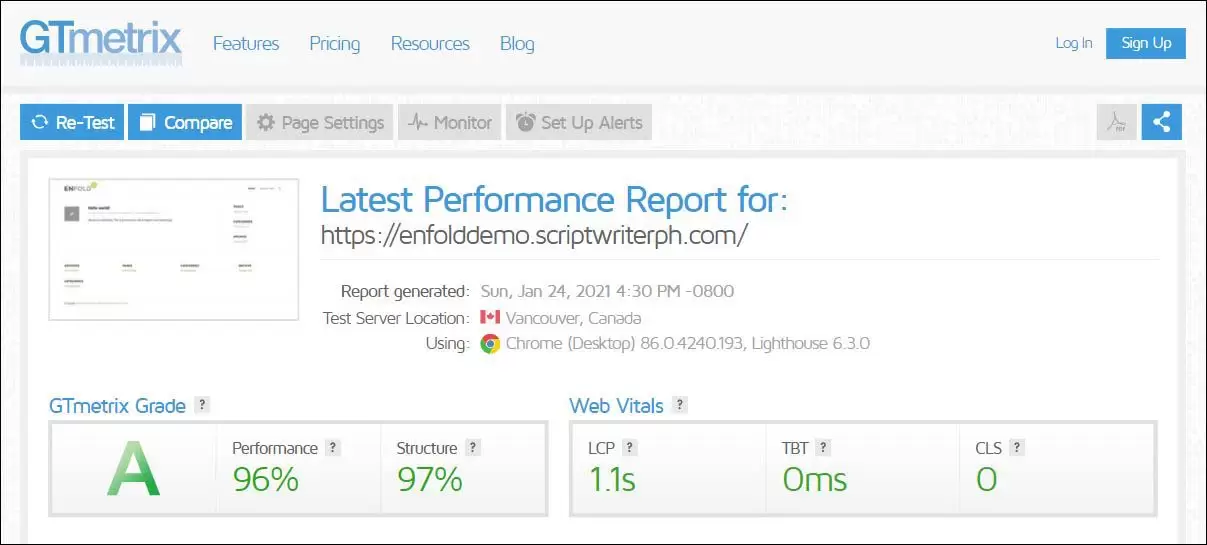Show TBT help tooltip icon
Image resolution: width=1207 pixels, height=545 pixels.
[x=823, y=448]
